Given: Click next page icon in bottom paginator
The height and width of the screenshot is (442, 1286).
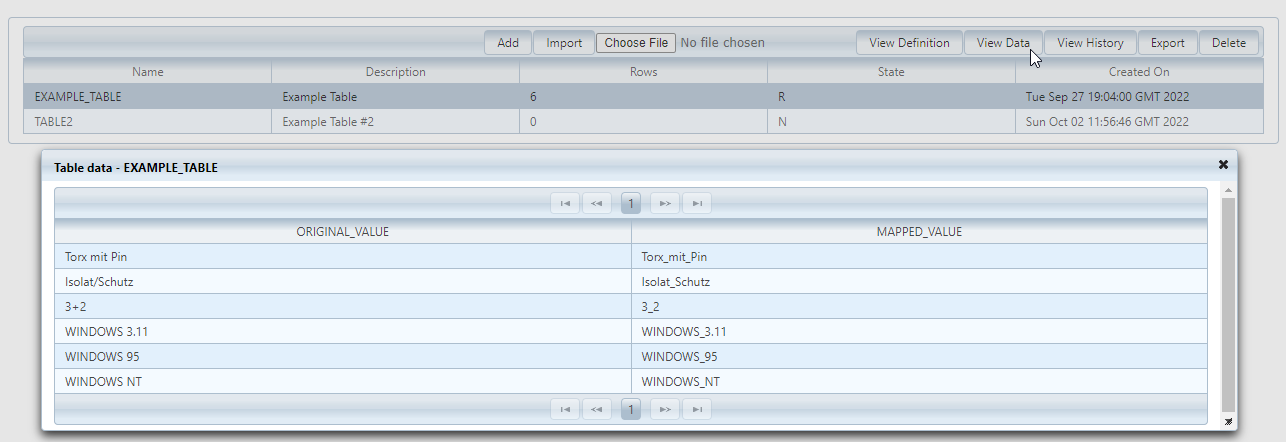Looking at the screenshot, I should tap(665, 409).
